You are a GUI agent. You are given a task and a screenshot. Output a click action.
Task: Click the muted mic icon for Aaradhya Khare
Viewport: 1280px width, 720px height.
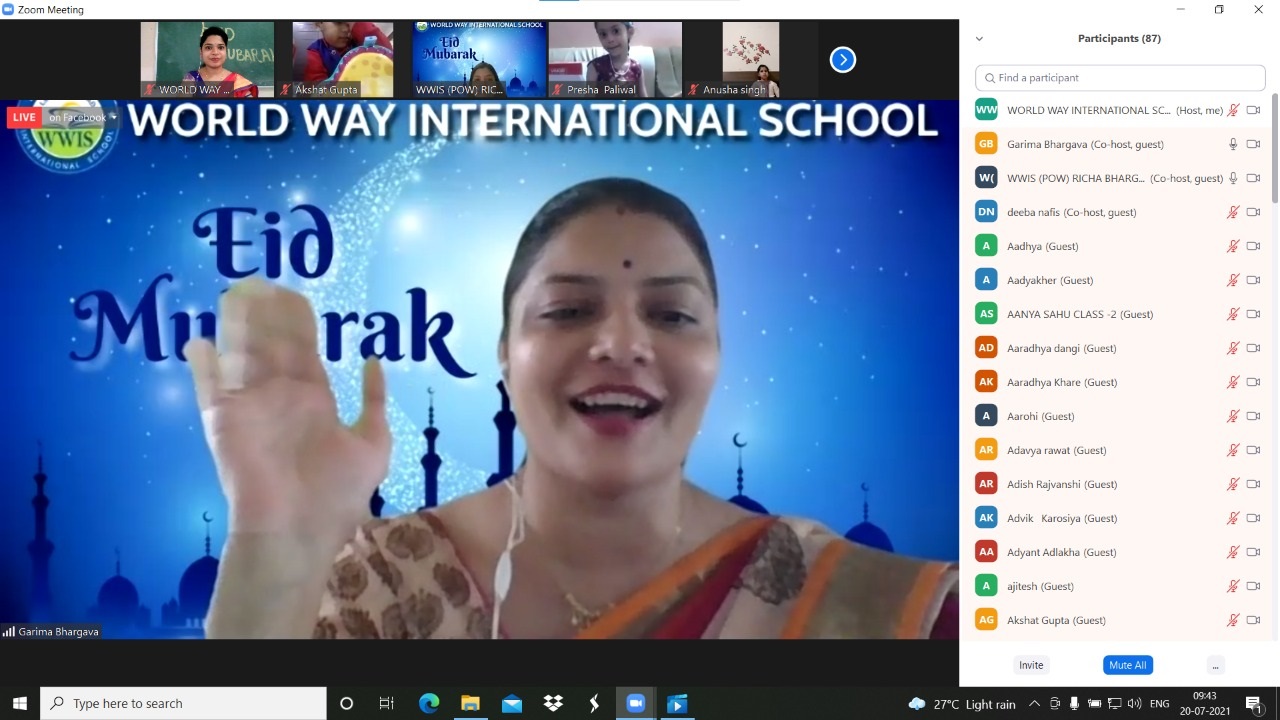(1233, 382)
